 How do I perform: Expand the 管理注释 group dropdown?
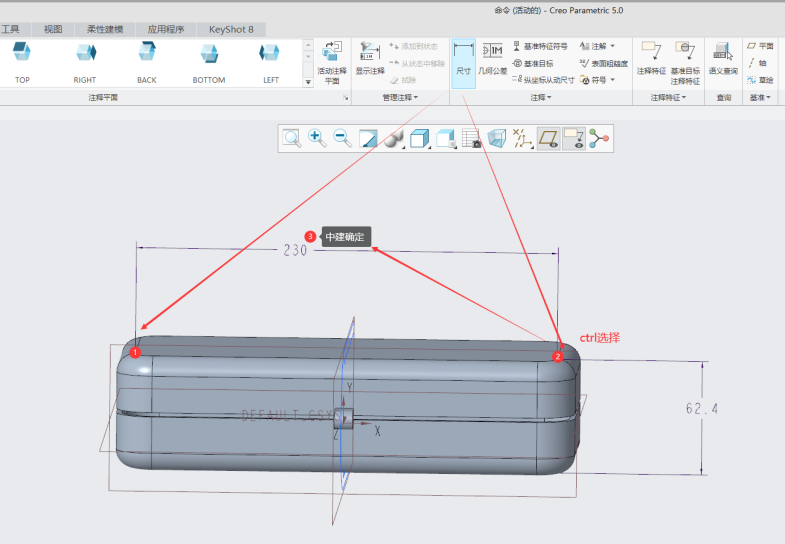tap(400, 97)
